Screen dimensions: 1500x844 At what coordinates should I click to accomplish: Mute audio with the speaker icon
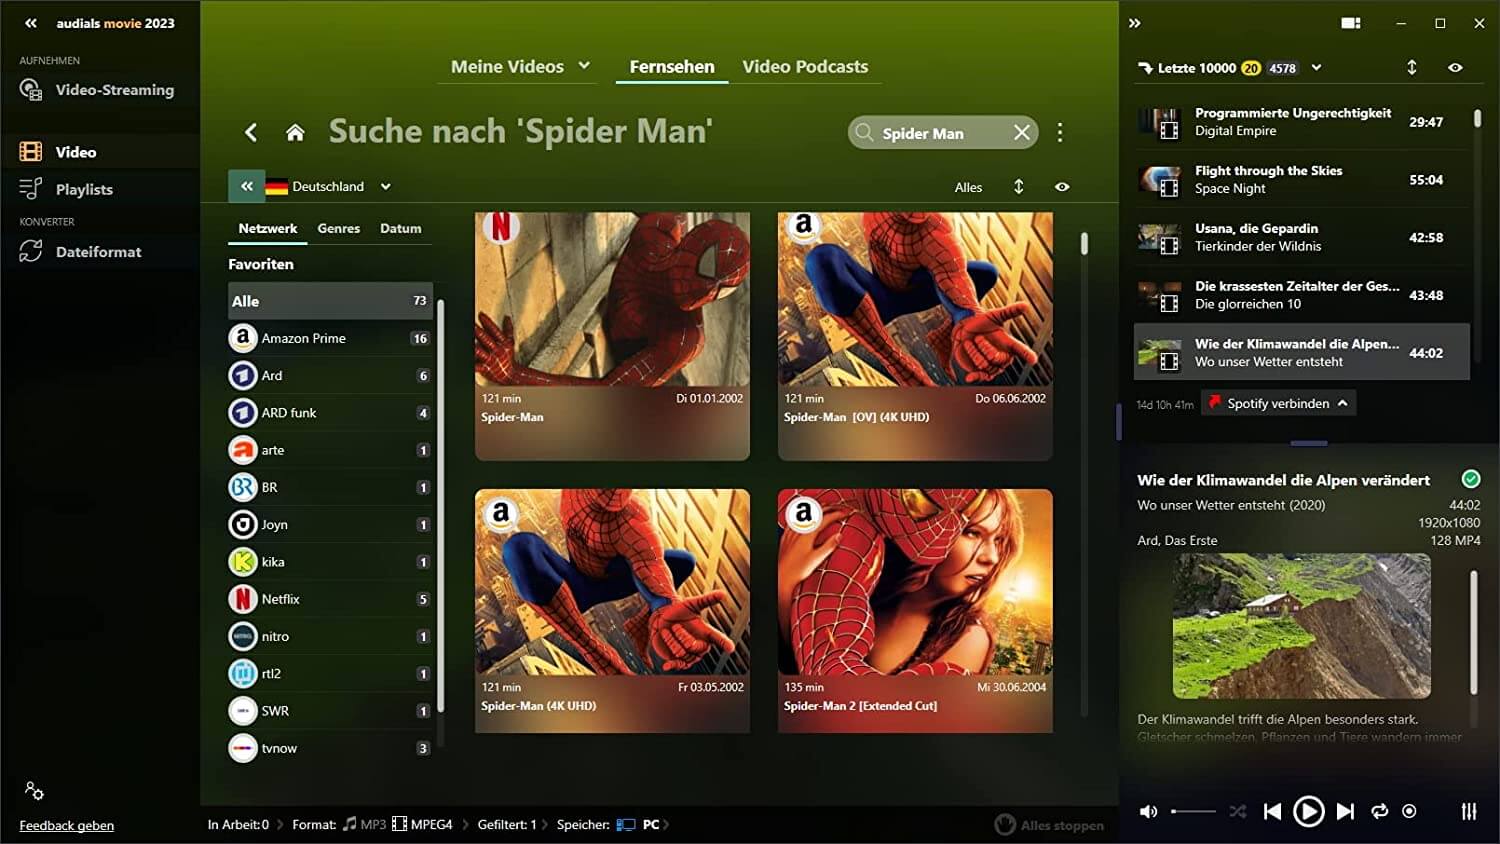1149,812
